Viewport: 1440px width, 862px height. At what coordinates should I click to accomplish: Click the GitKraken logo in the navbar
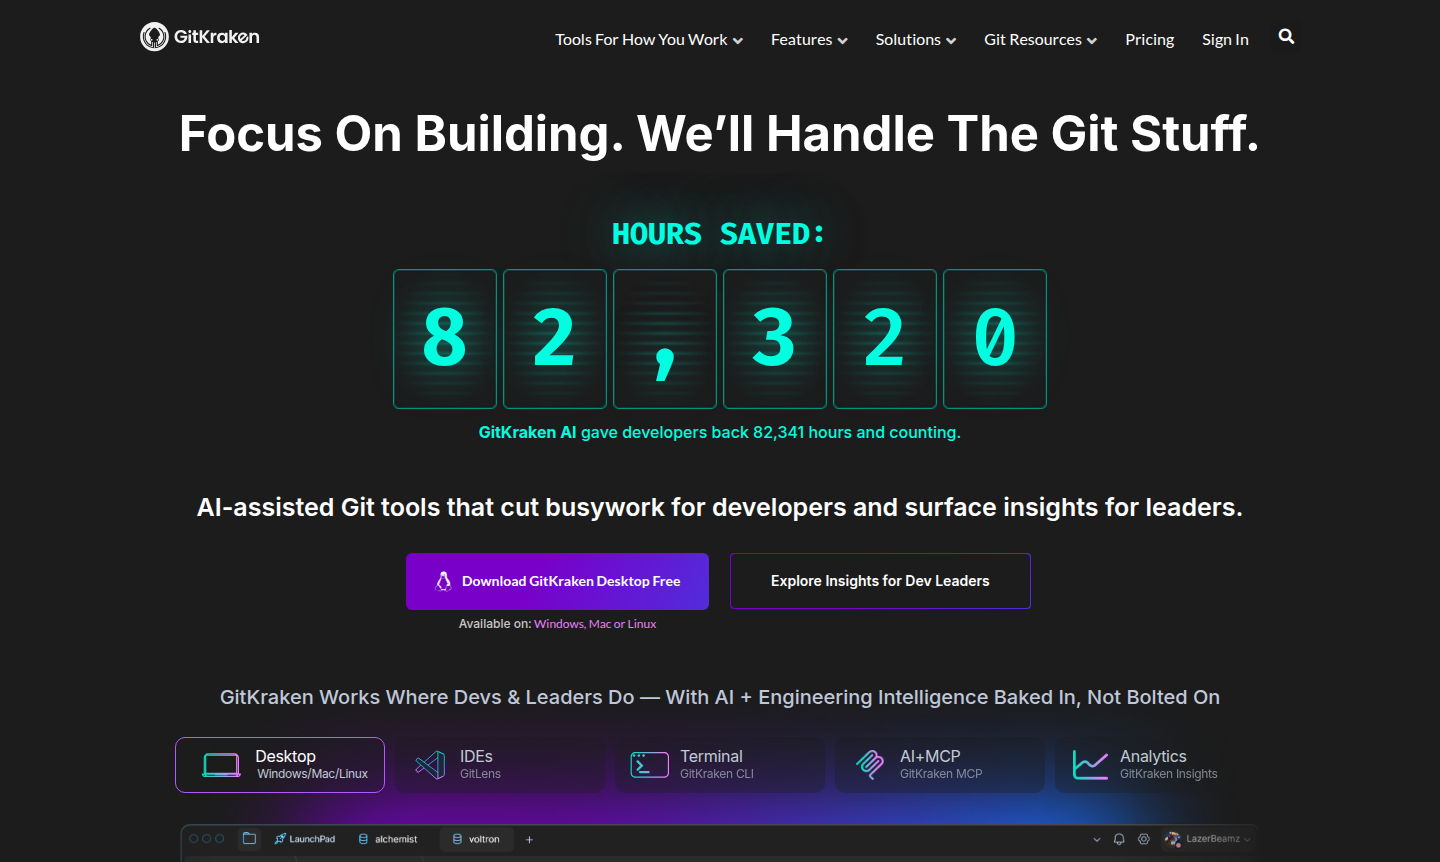199,37
